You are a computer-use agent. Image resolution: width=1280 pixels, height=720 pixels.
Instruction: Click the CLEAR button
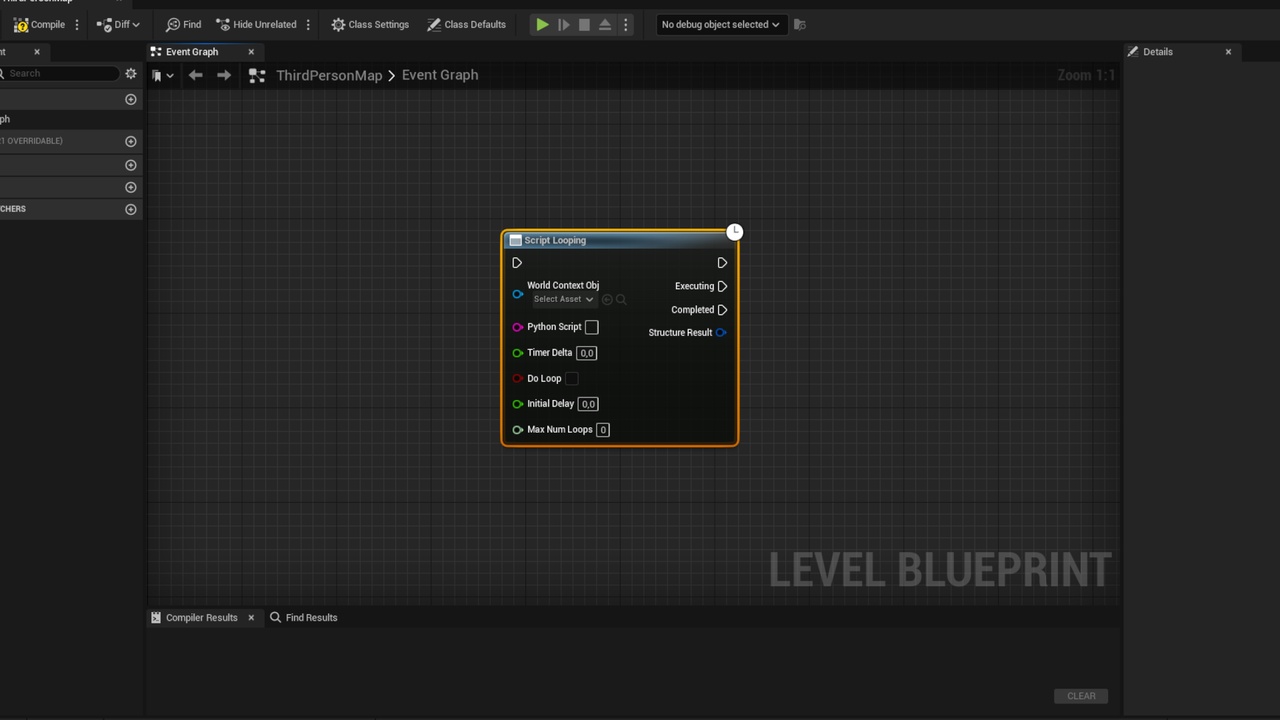1081,696
